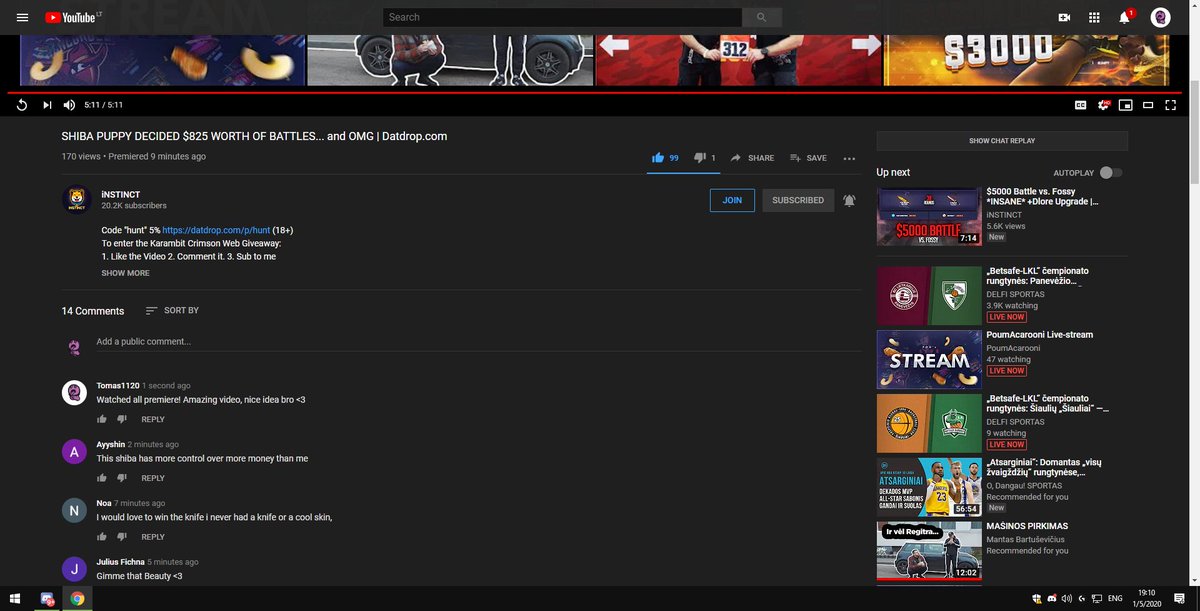Open player settings gear
This screenshot has width=1200, height=611.
click(x=1103, y=105)
